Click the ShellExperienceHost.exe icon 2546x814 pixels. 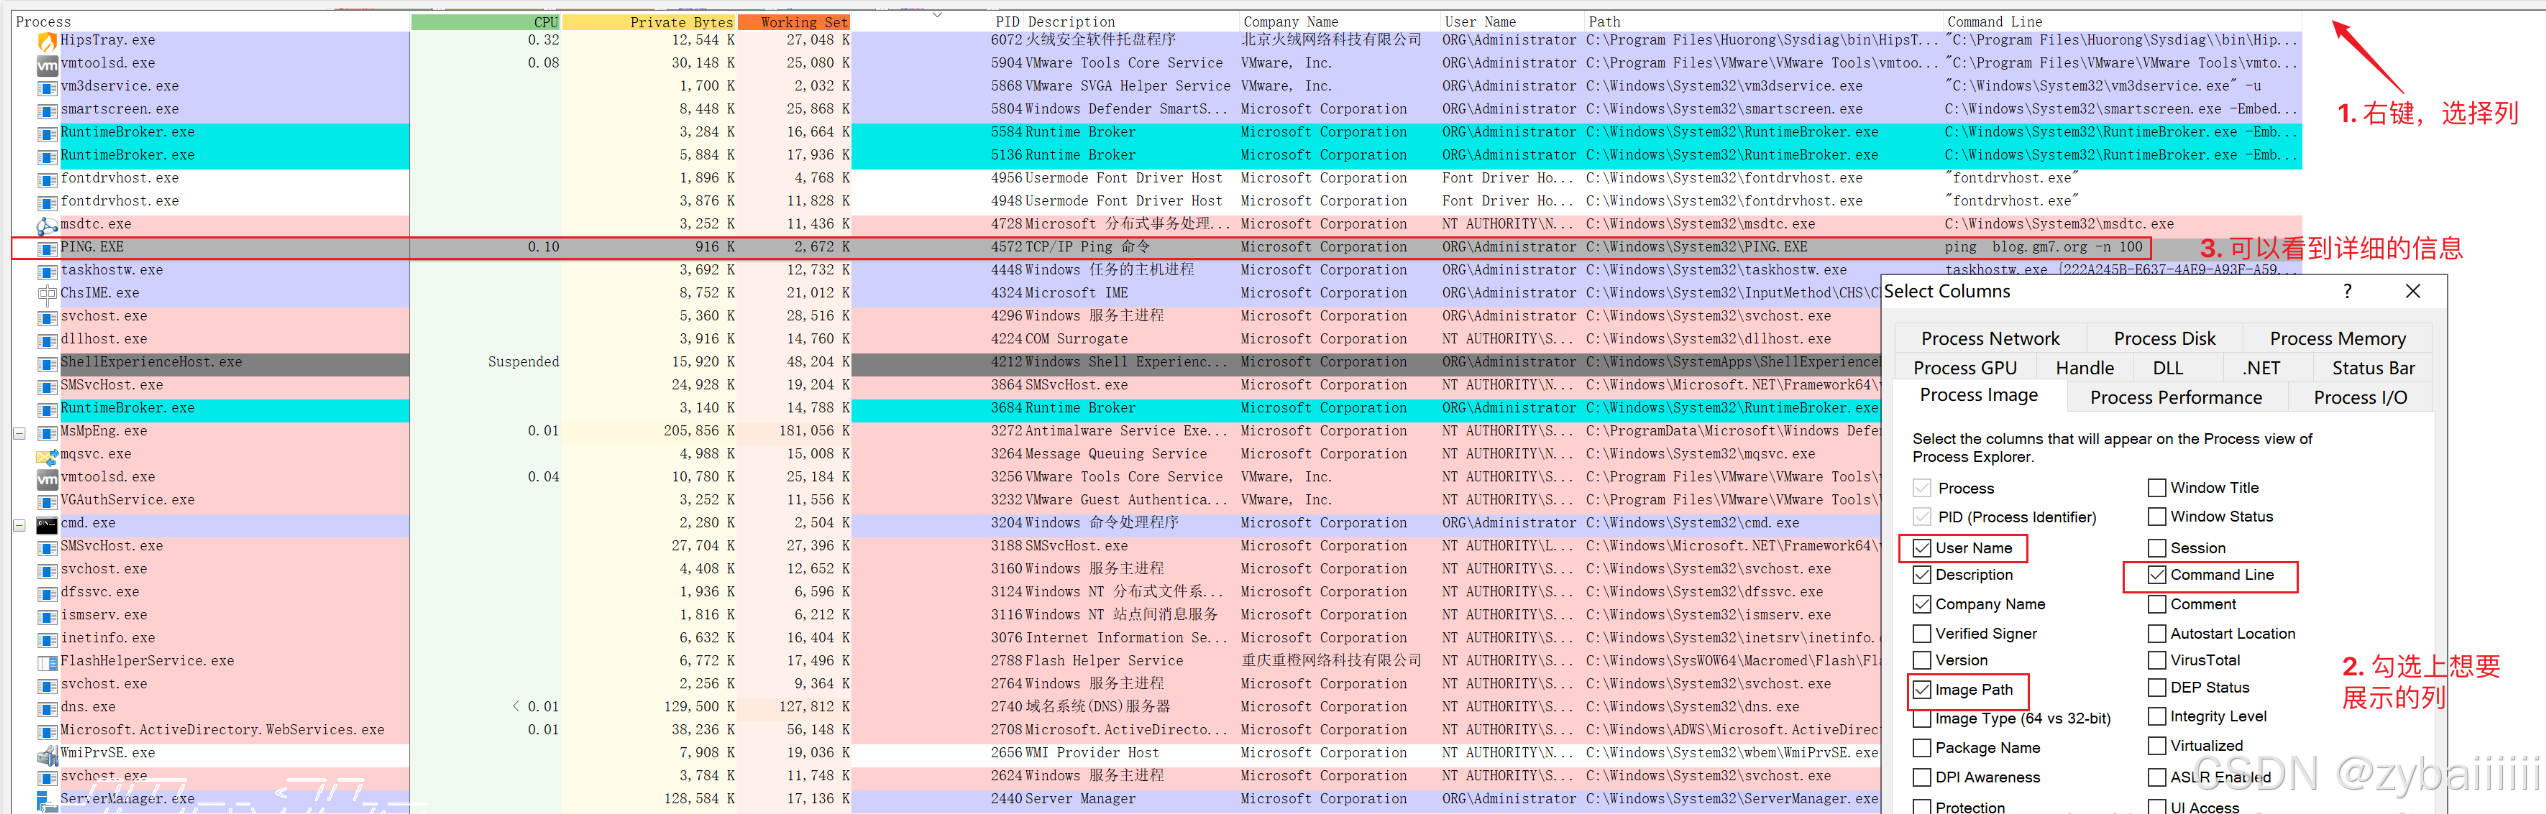click(47, 363)
